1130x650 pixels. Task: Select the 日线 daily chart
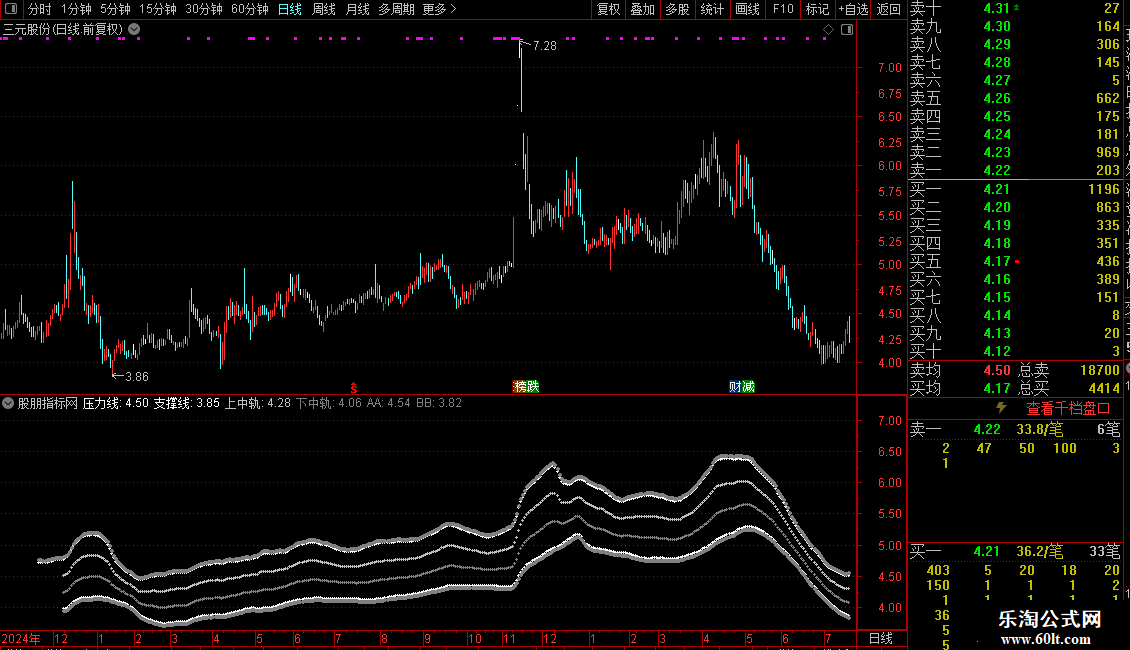tap(290, 9)
